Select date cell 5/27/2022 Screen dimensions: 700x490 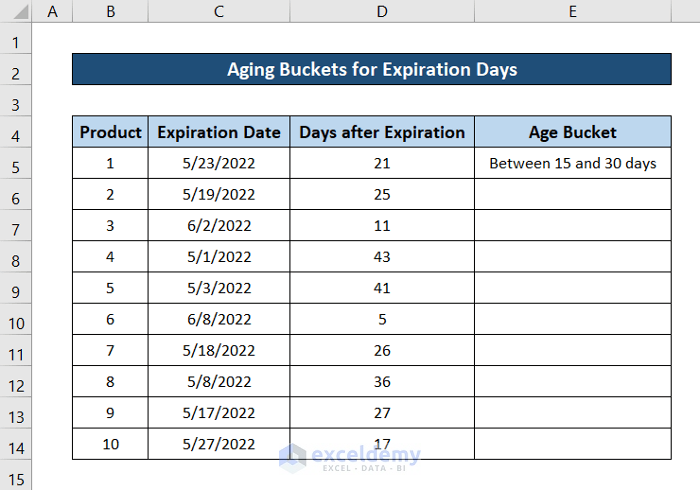(x=219, y=443)
